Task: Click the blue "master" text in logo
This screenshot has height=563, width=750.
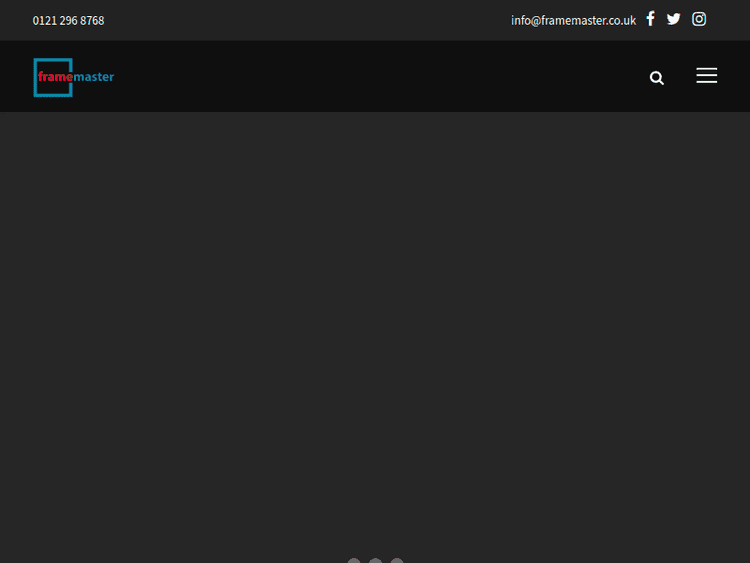Action: click(x=94, y=77)
